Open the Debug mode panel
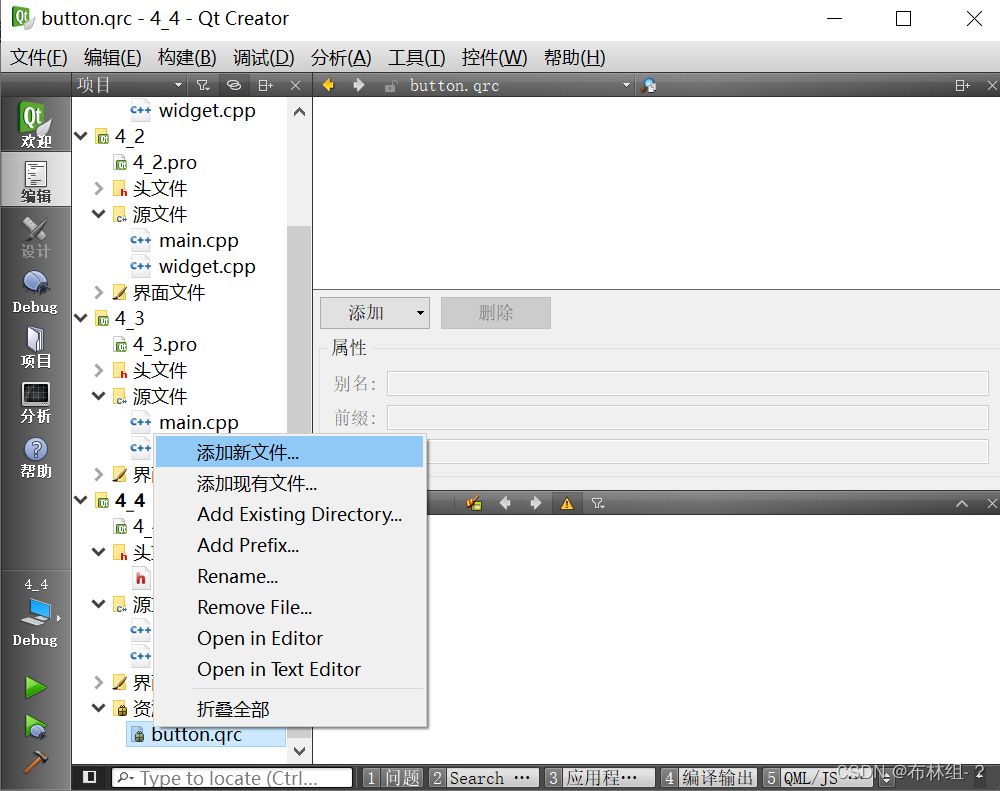This screenshot has width=1000, height=791. 35,290
